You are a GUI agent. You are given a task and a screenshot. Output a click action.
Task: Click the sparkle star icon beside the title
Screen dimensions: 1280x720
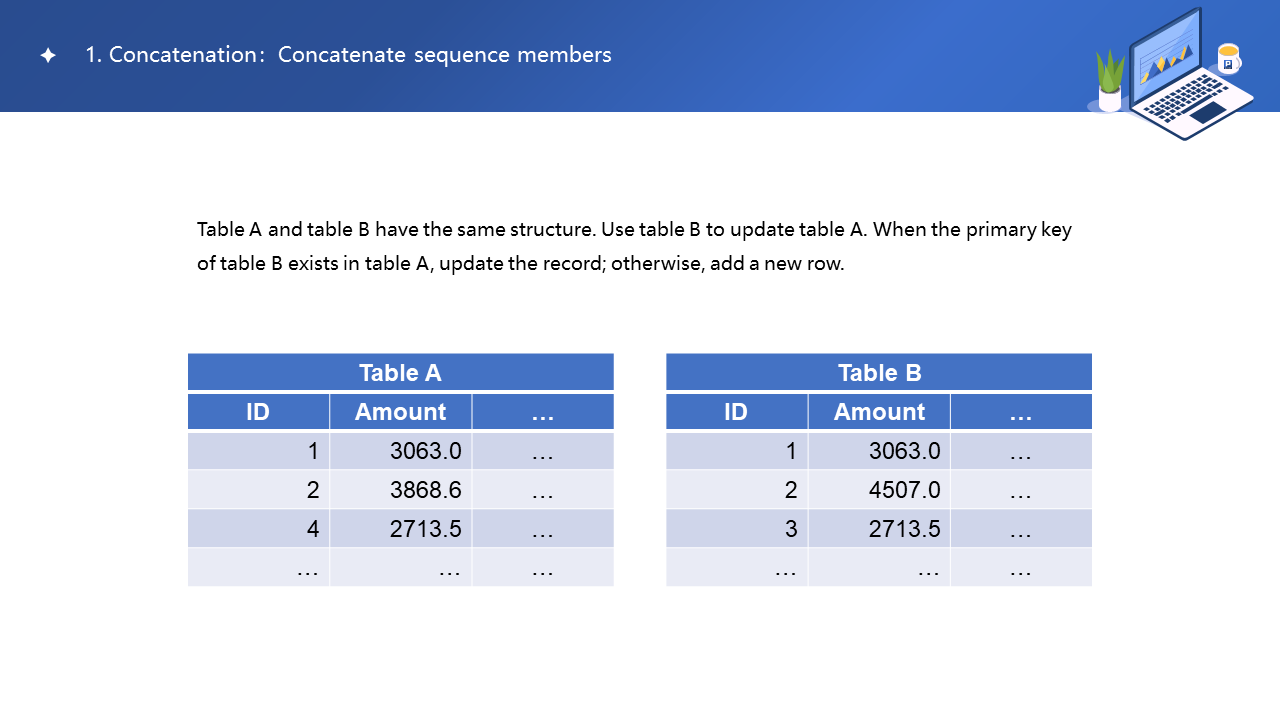(x=48, y=56)
